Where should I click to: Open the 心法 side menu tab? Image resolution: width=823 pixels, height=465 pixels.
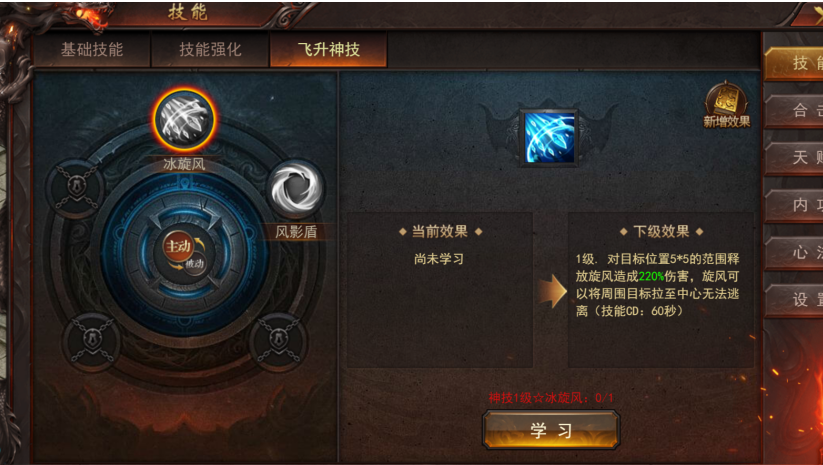(x=794, y=252)
